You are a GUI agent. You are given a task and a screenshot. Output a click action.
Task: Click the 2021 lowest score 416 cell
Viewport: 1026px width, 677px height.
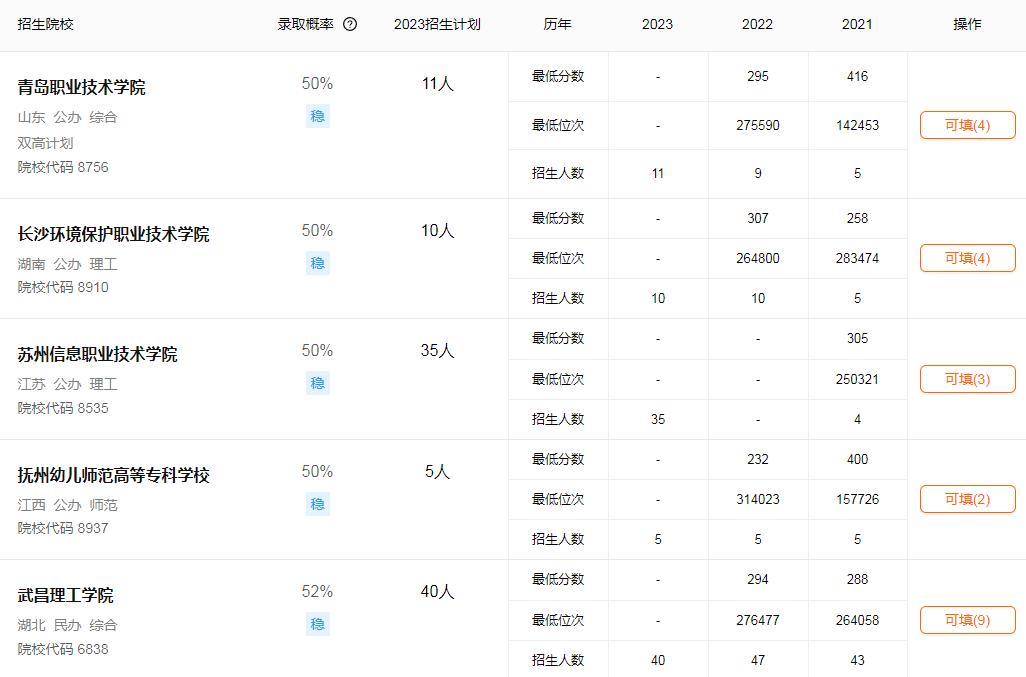click(x=857, y=77)
